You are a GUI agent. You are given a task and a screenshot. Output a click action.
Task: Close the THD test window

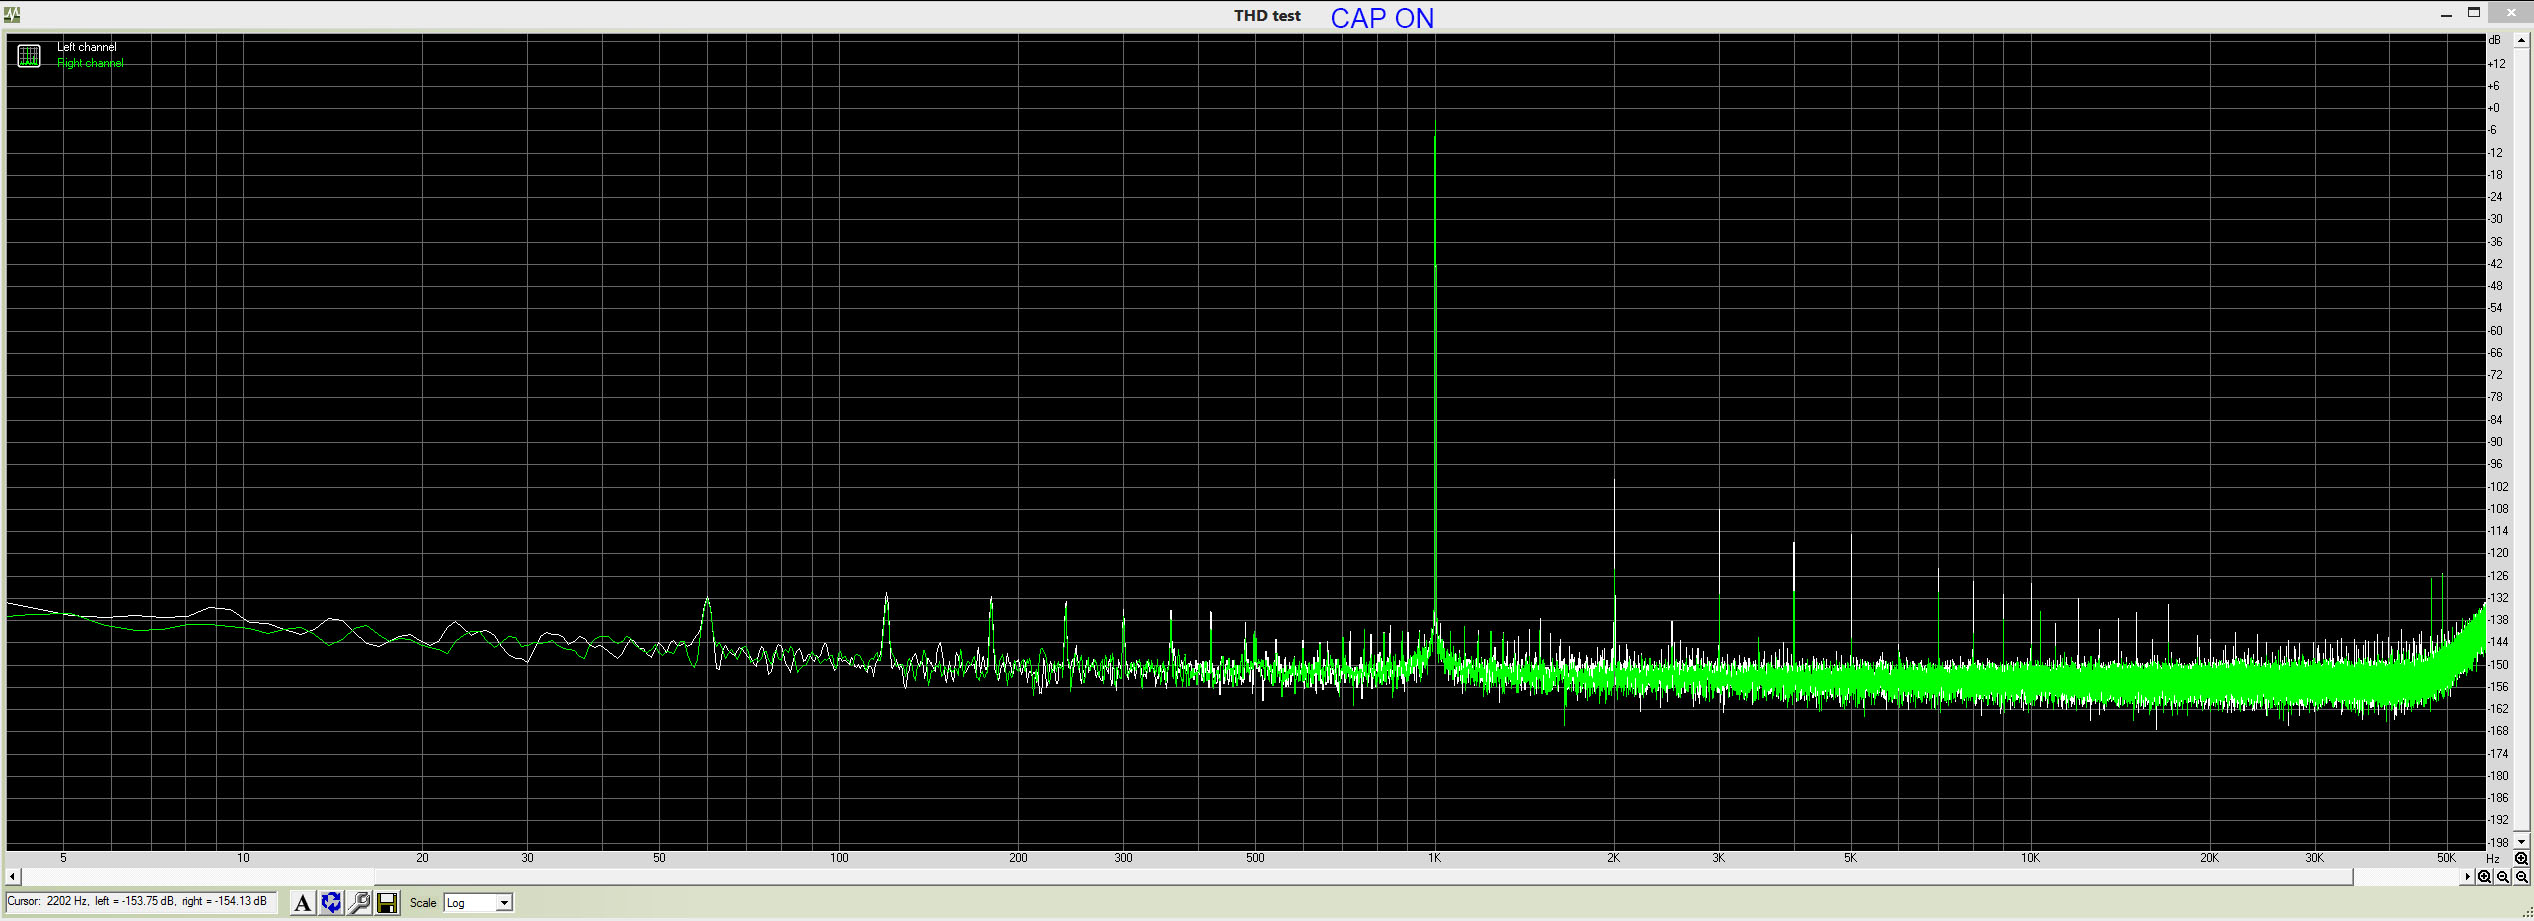tap(2511, 13)
